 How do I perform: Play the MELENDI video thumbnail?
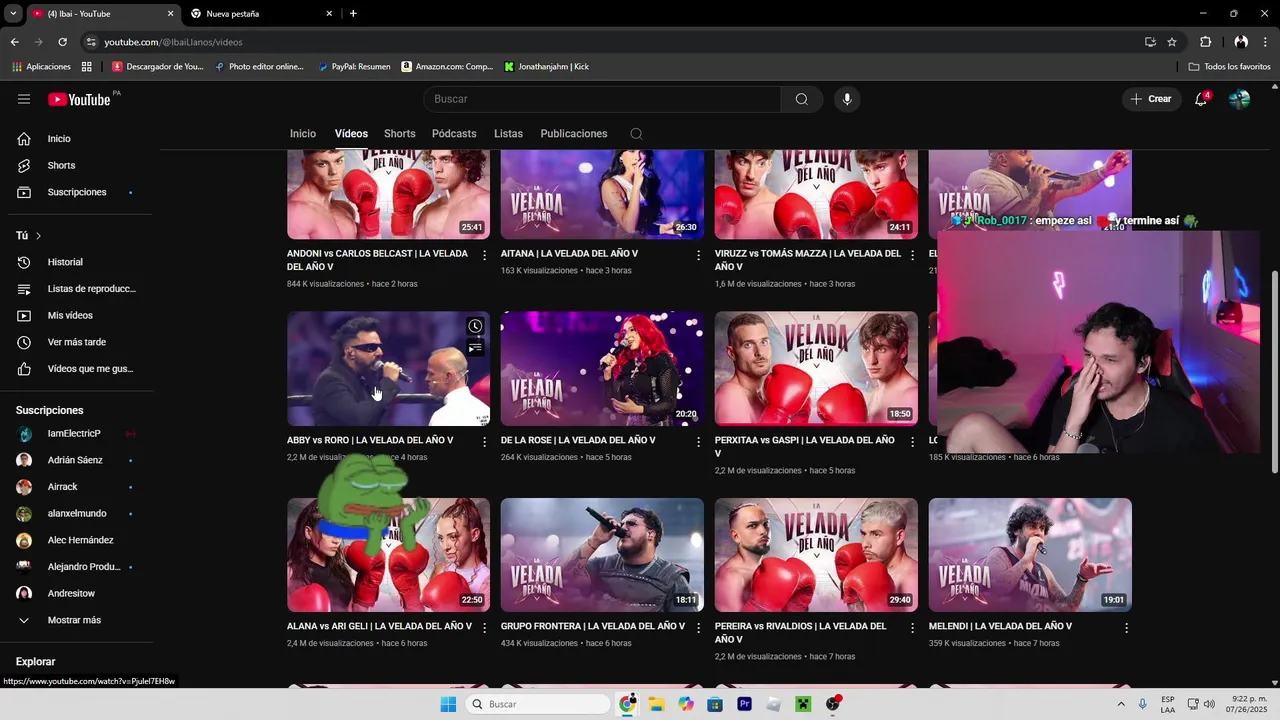[x=1030, y=555]
